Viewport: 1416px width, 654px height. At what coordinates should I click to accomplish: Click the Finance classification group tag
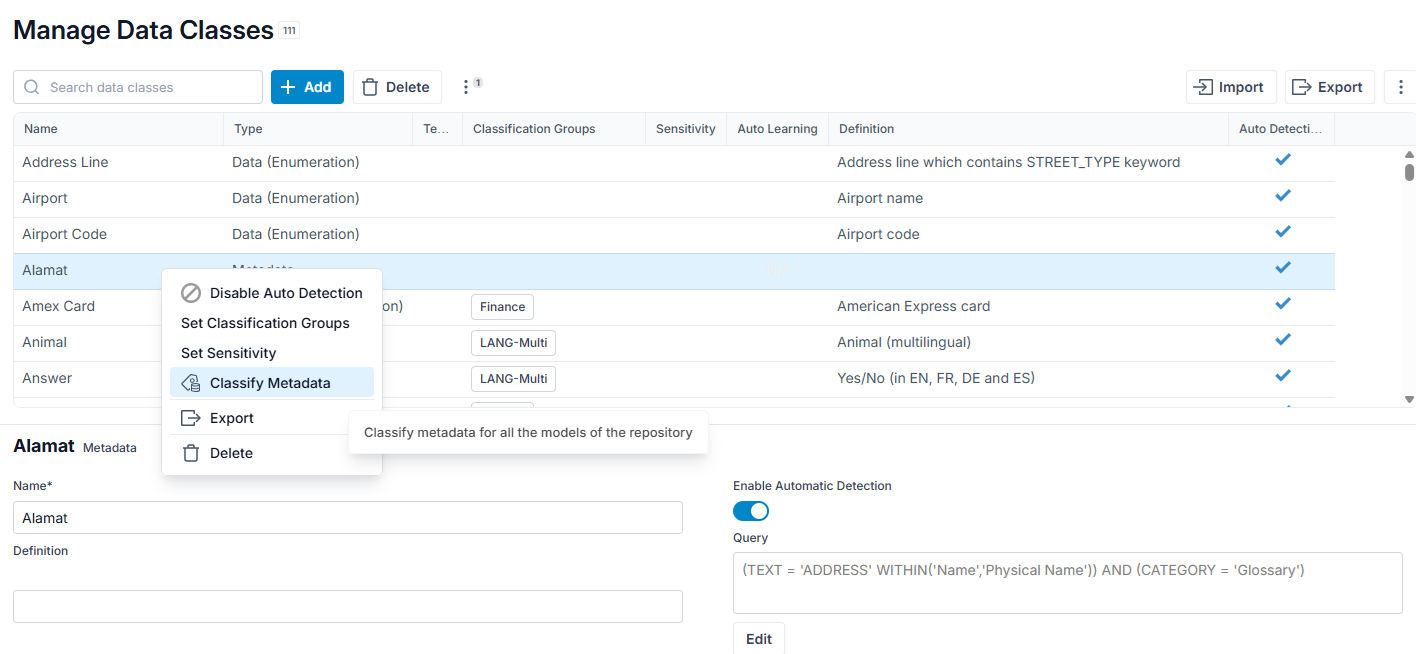pyautogui.click(x=502, y=307)
